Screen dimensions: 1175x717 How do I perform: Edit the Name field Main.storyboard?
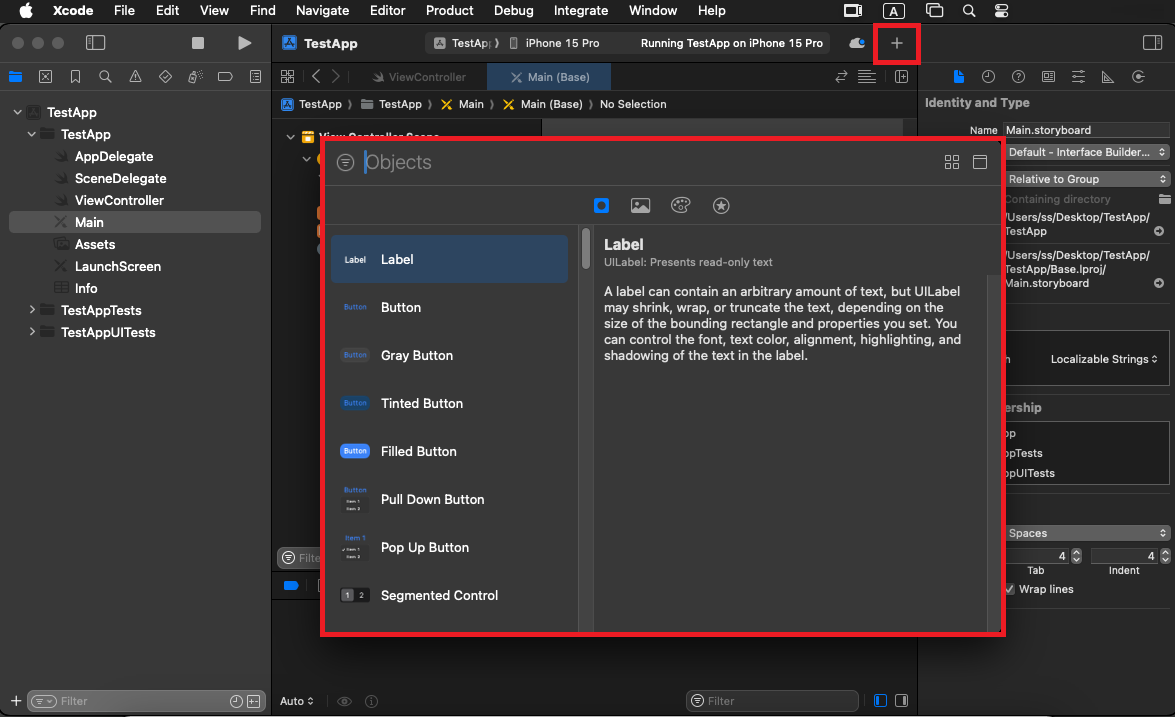(1086, 130)
